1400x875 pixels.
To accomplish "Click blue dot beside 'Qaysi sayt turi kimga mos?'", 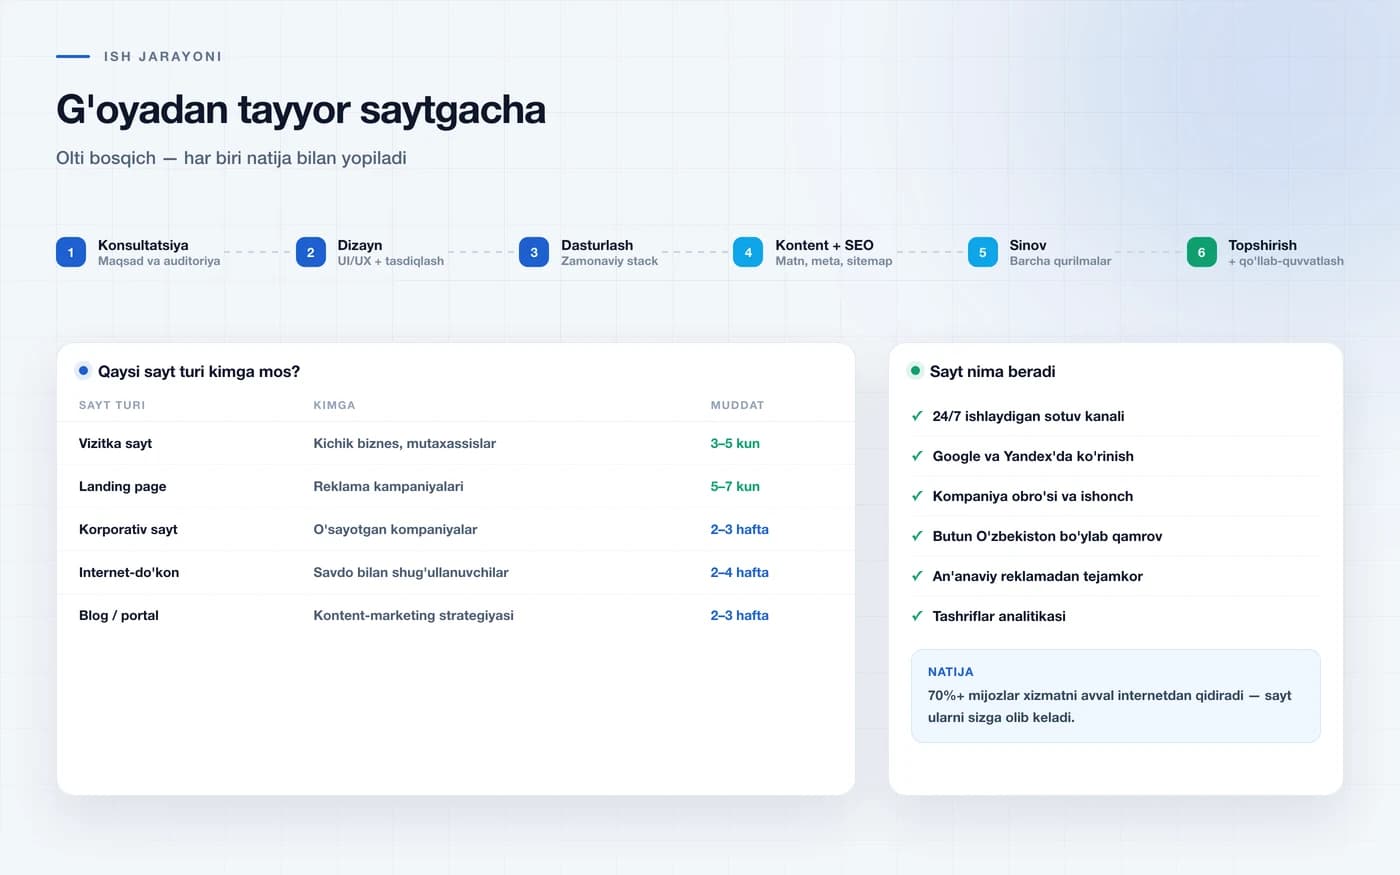I will pos(83,371).
